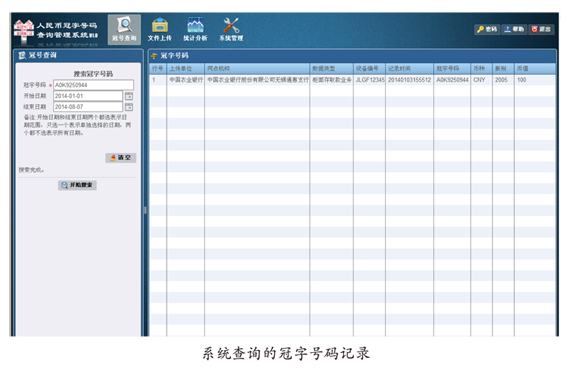
Task: Open the 冠号查询 magnifier toolbar icon
Action: pyautogui.click(x=124, y=29)
